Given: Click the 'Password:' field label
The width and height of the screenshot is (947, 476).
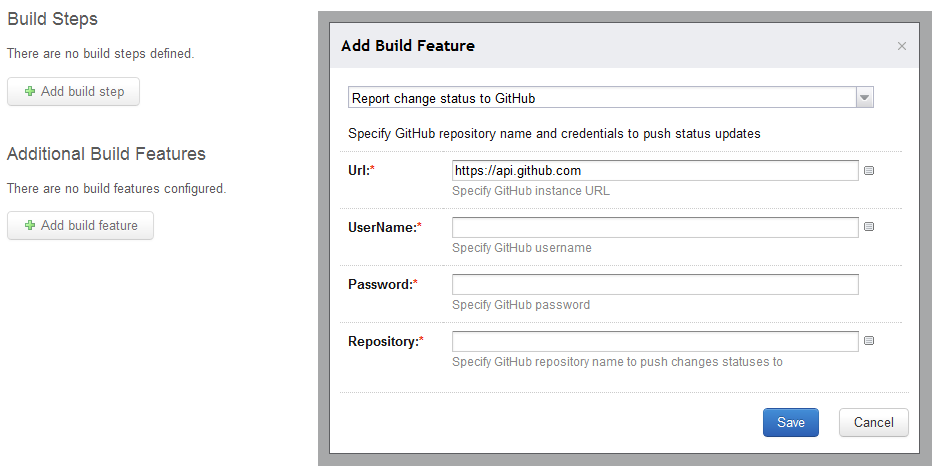Looking at the screenshot, I should (379, 285).
